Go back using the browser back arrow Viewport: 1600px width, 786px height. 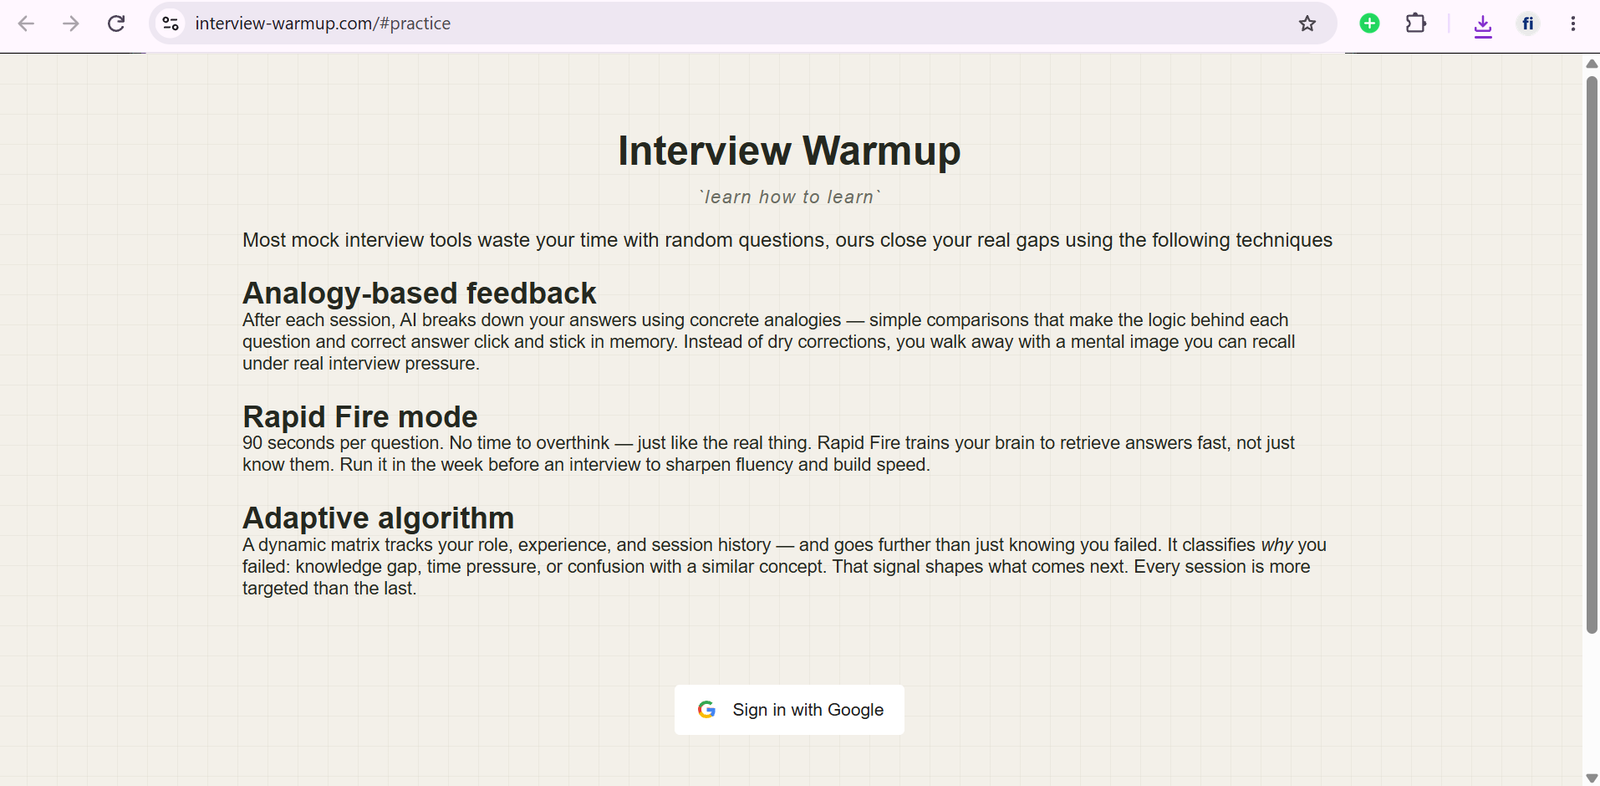coord(26,23)
